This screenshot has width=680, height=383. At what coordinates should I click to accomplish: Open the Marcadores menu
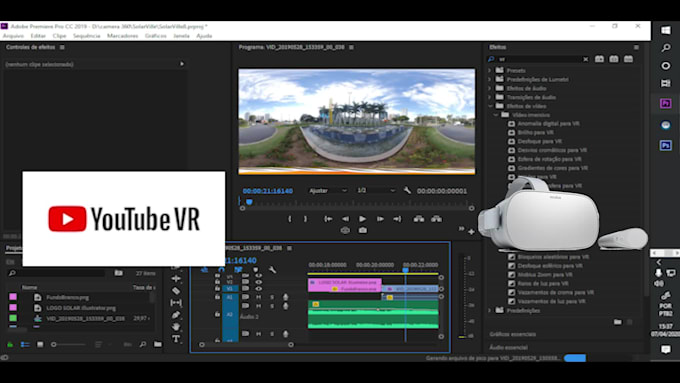[x=123, y=36]
